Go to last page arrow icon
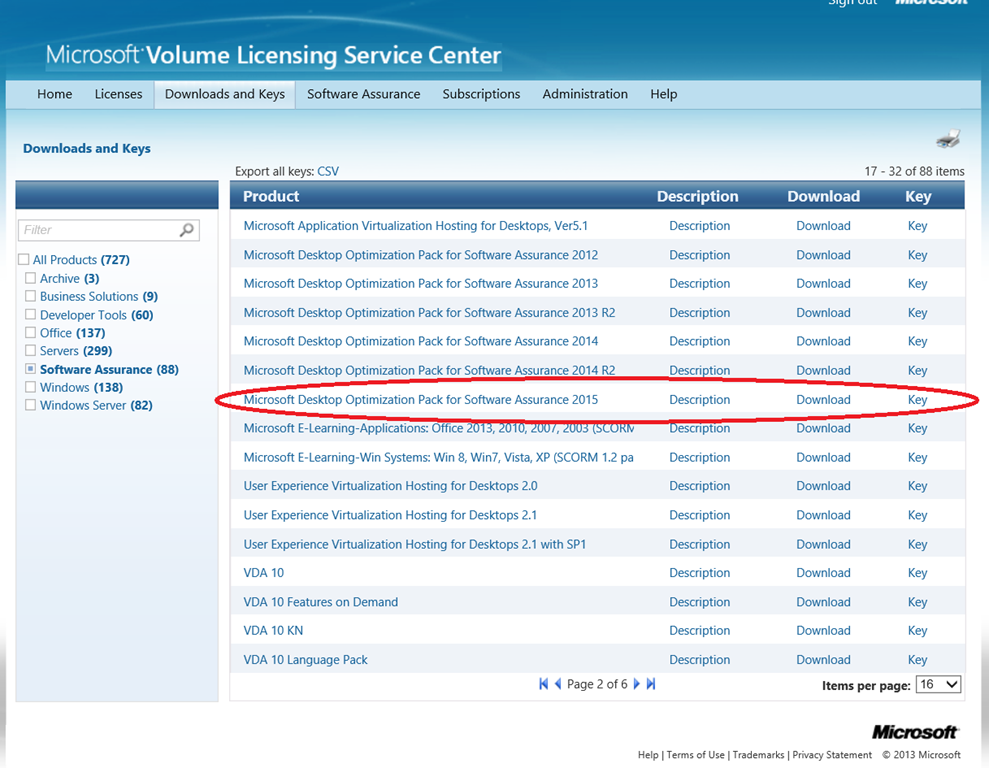Image resolution: width=989 pixels, height=768 pixels. pos(651,684)
